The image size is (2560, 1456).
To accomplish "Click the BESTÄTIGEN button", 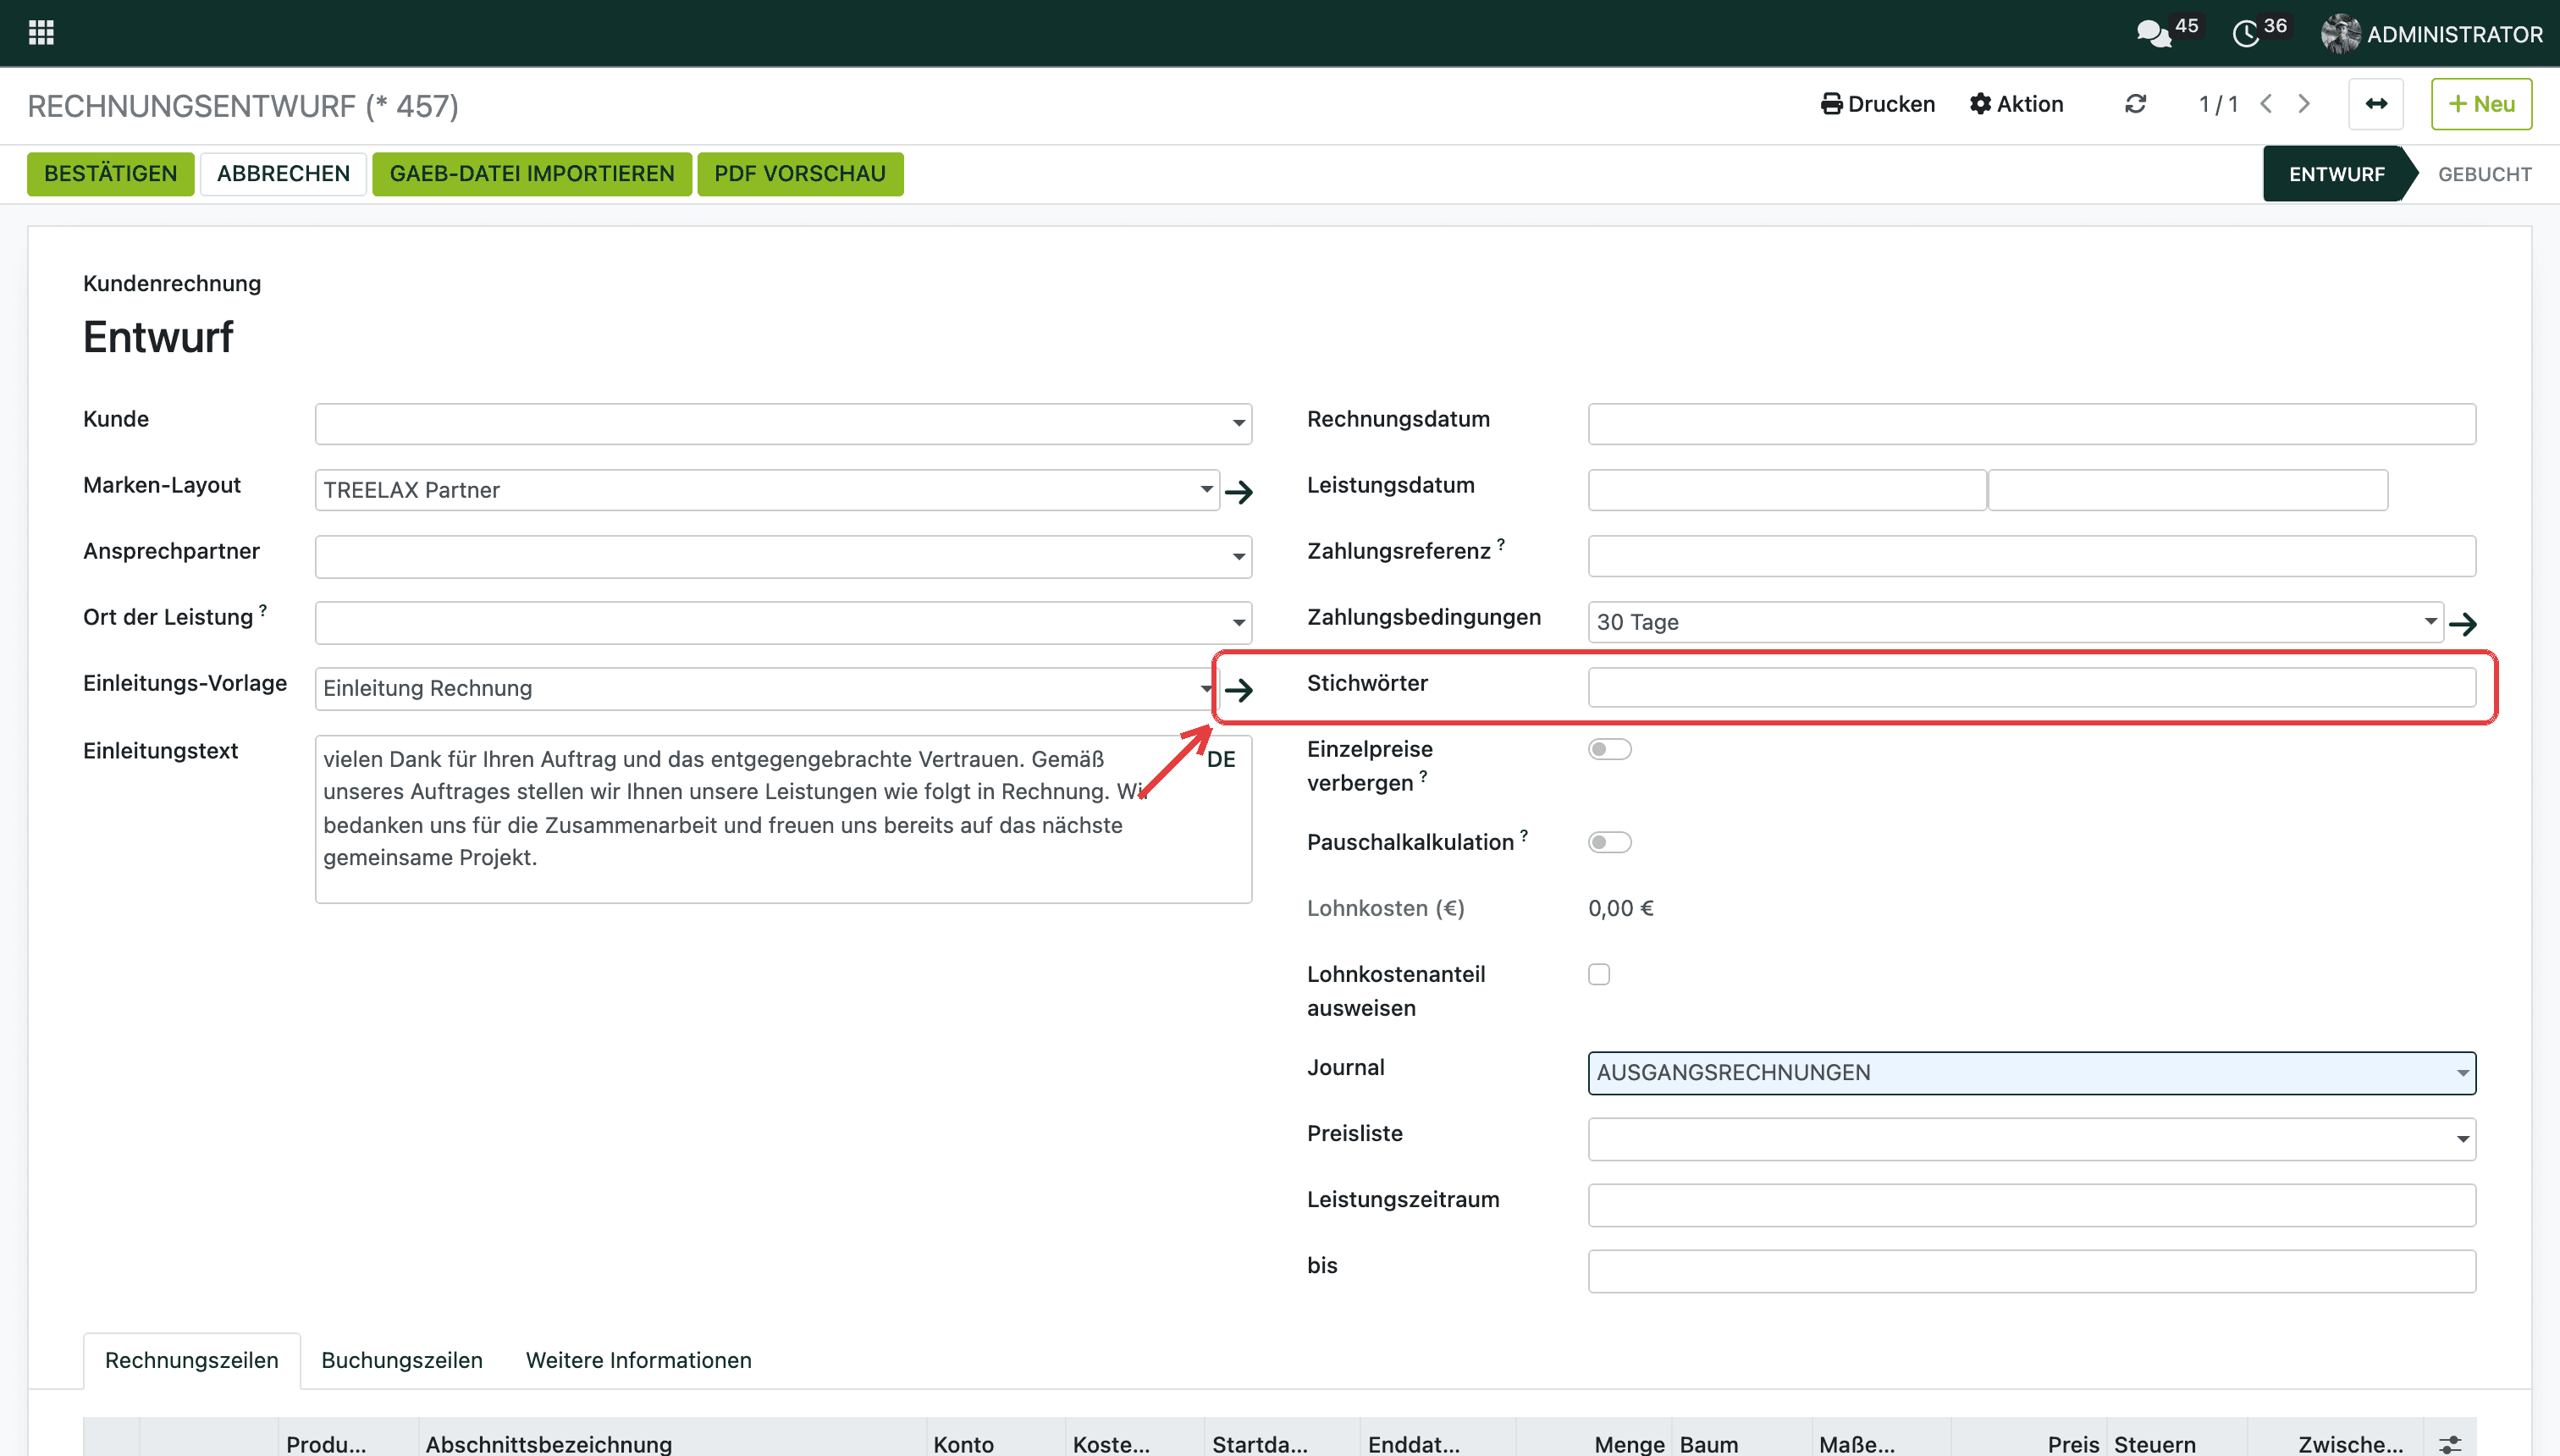I will point(110,174).
